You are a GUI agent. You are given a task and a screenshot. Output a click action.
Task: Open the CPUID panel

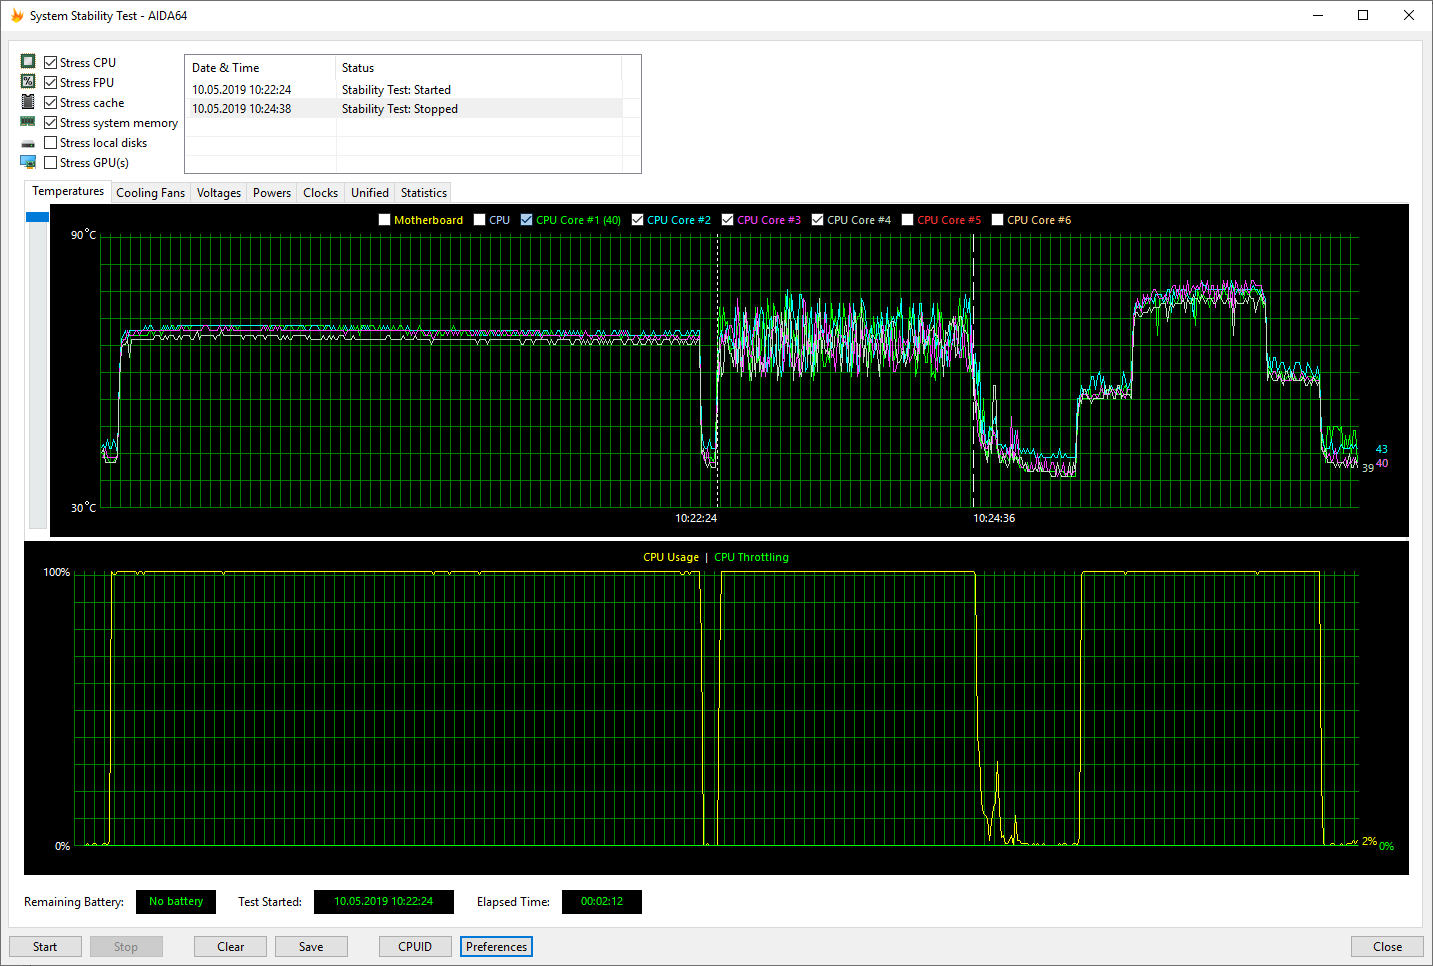coord(415,947)
